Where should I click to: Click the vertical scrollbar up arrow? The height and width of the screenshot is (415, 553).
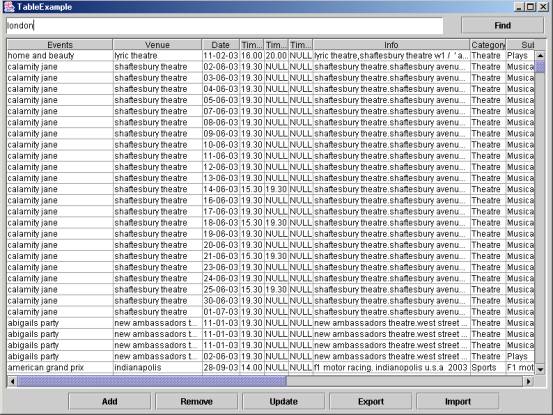[x=540, y=55]
